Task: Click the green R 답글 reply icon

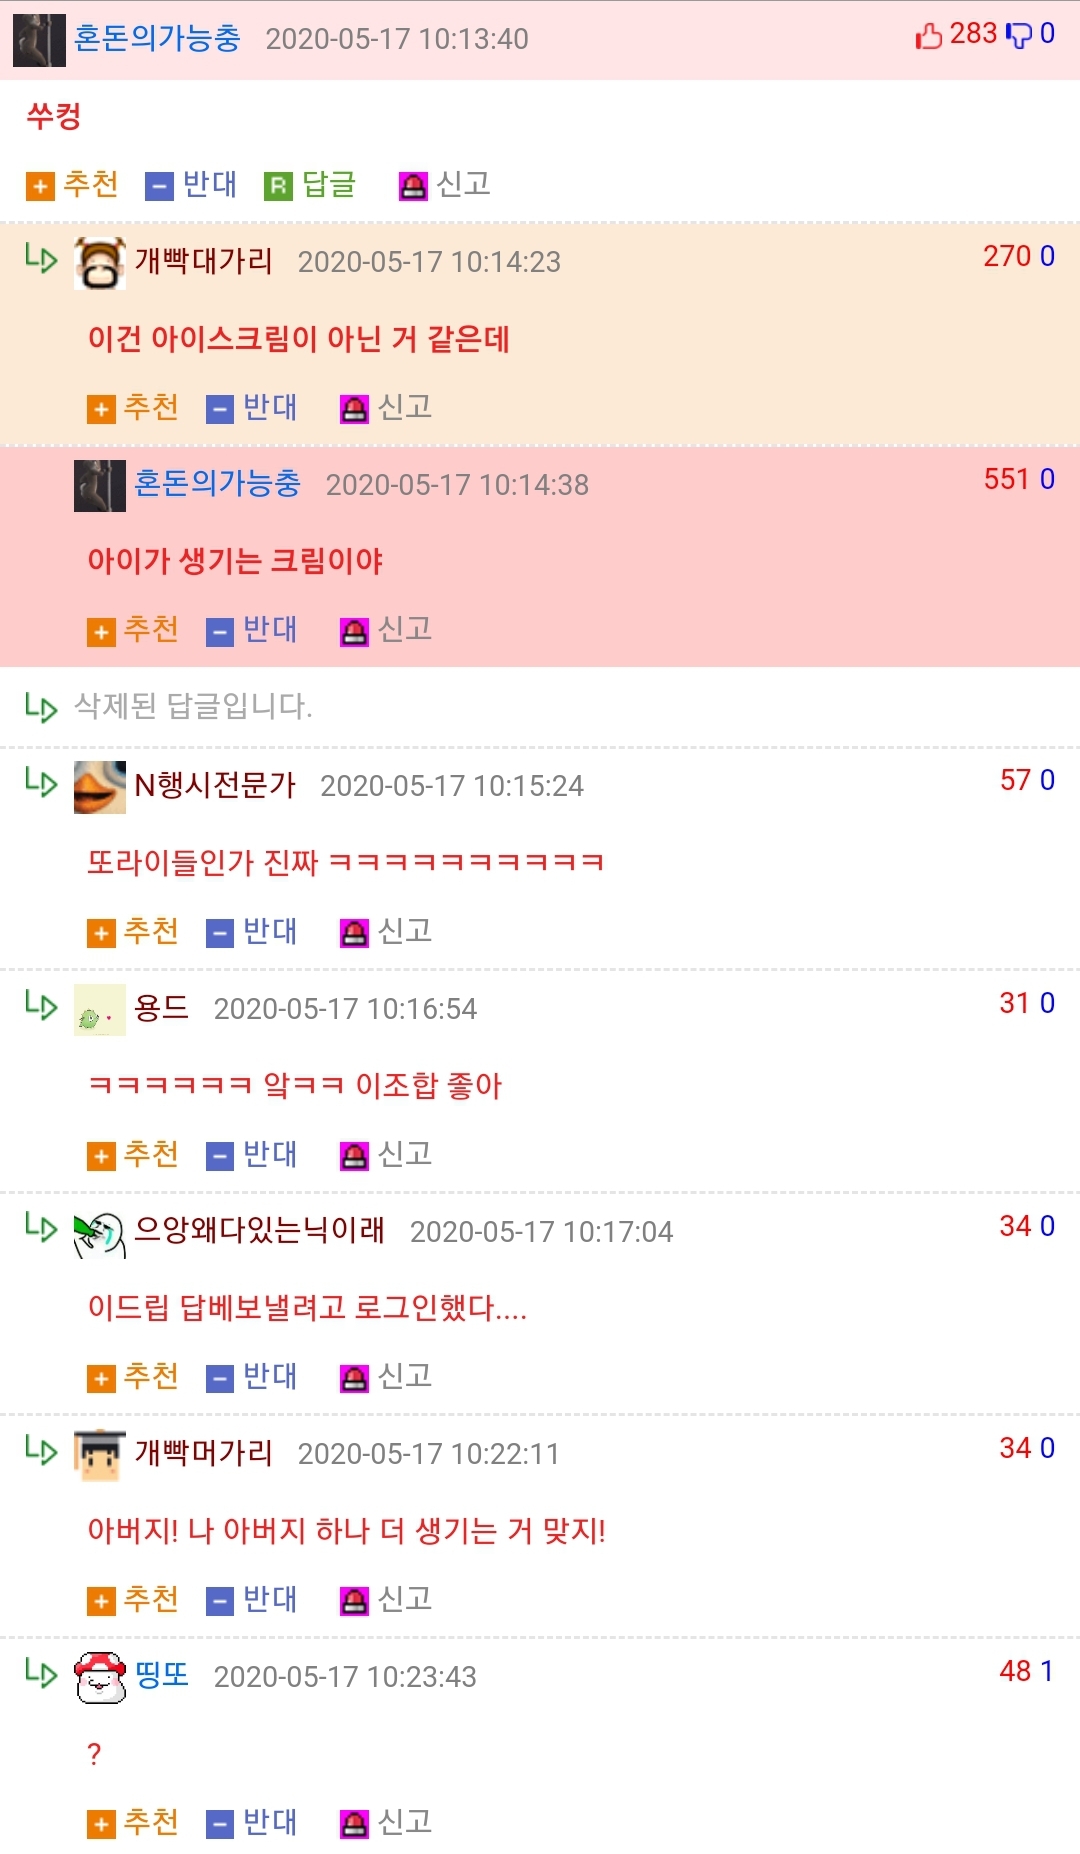Action: pos(278,186)
